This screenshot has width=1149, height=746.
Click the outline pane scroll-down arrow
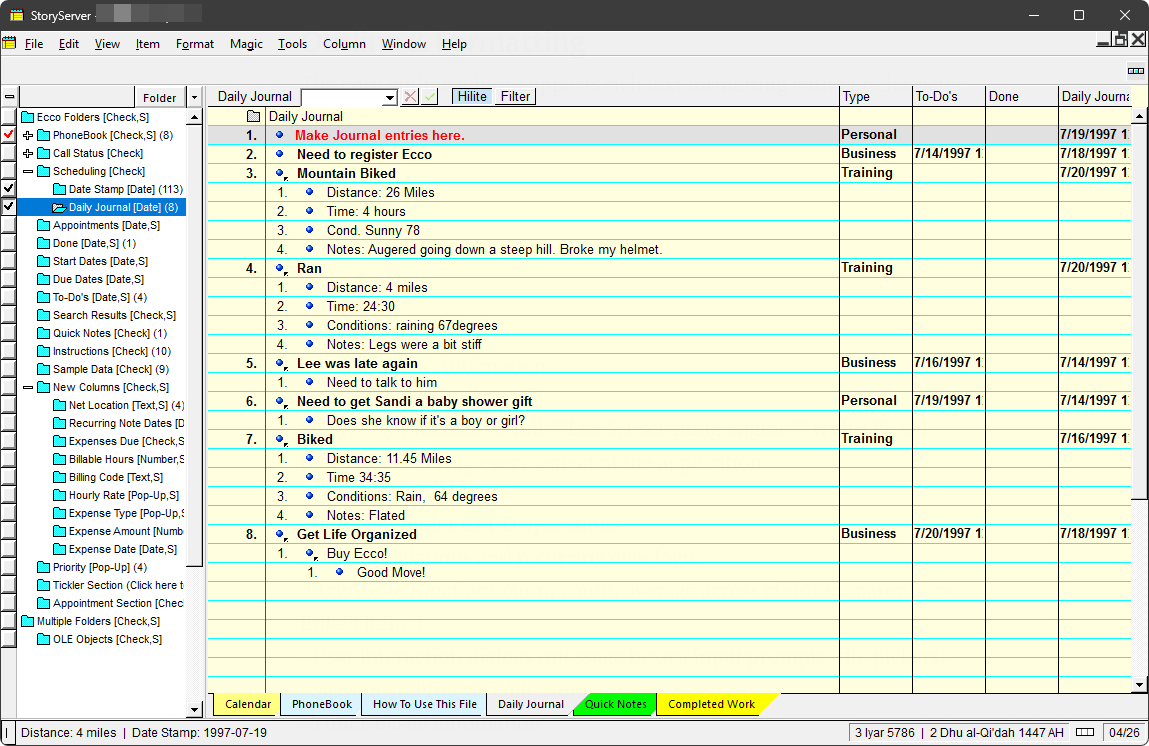click(x=1139, y=685)
